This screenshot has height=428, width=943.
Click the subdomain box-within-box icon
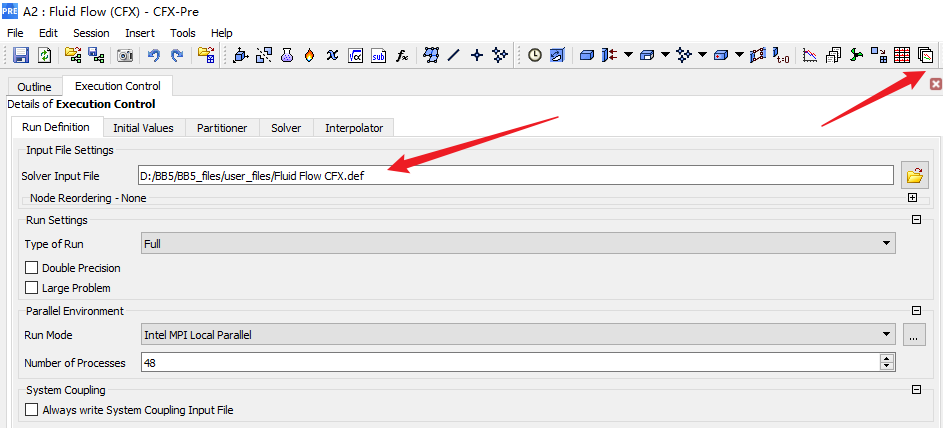point(647,55)
